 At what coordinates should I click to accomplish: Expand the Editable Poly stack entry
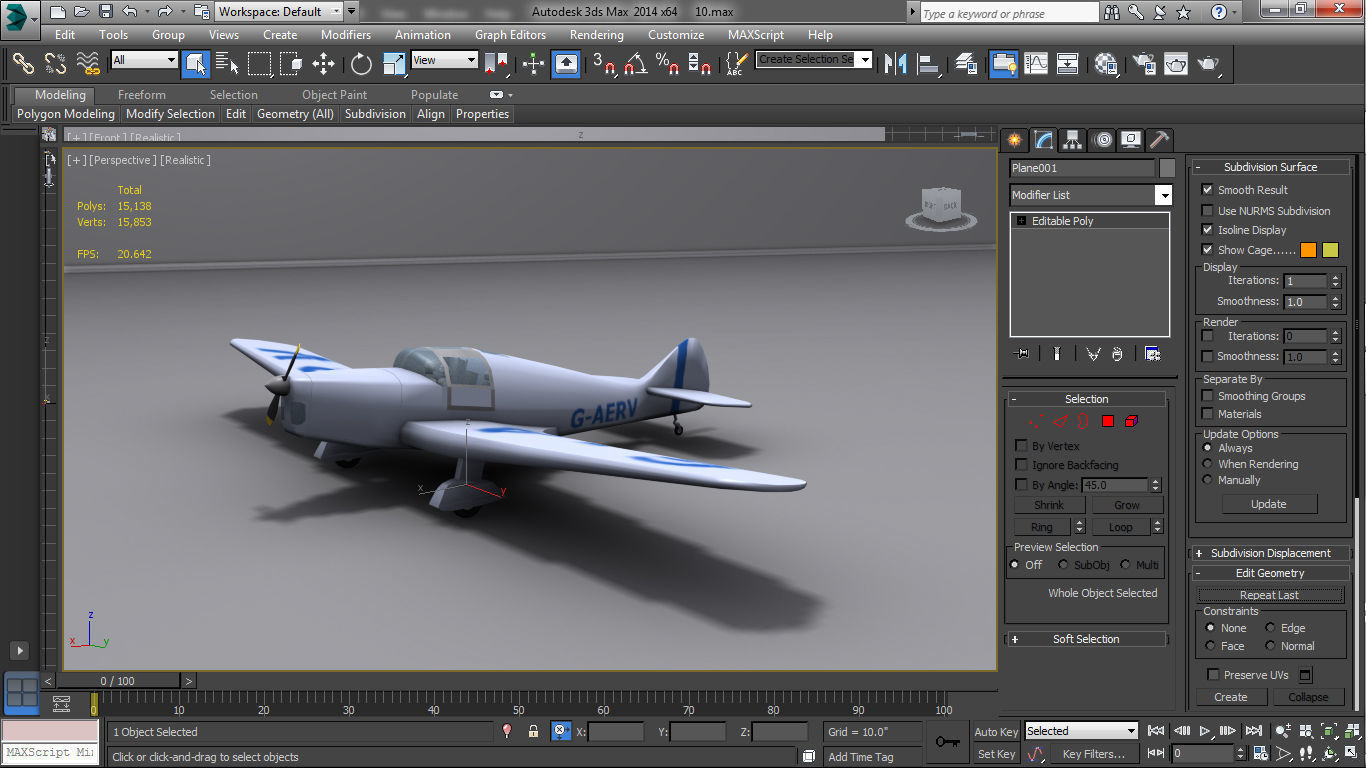point(1021,221)
